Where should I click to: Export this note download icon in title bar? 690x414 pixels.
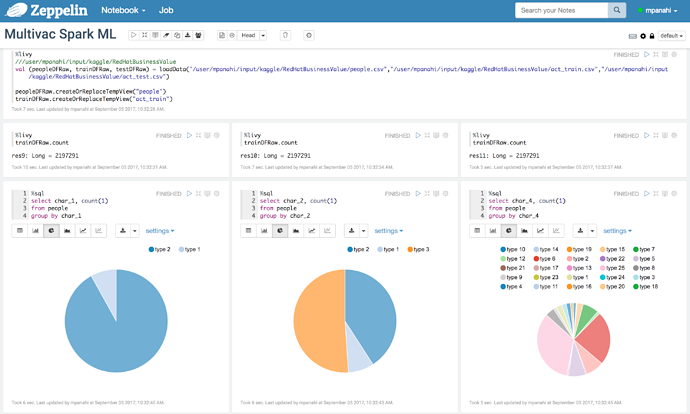tap(187, 35)
